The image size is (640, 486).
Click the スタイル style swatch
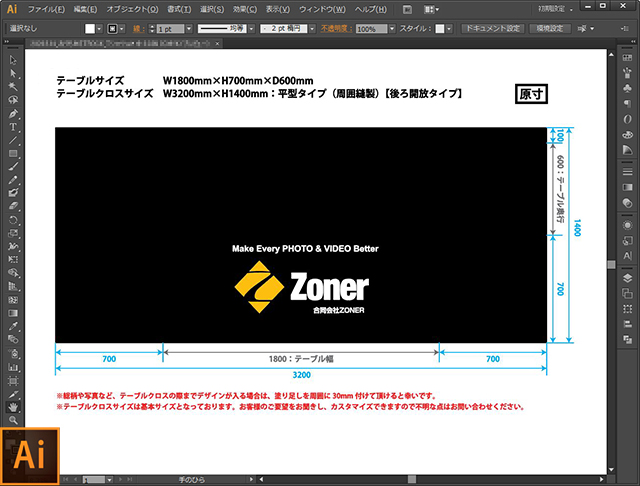tap(440, 29)
